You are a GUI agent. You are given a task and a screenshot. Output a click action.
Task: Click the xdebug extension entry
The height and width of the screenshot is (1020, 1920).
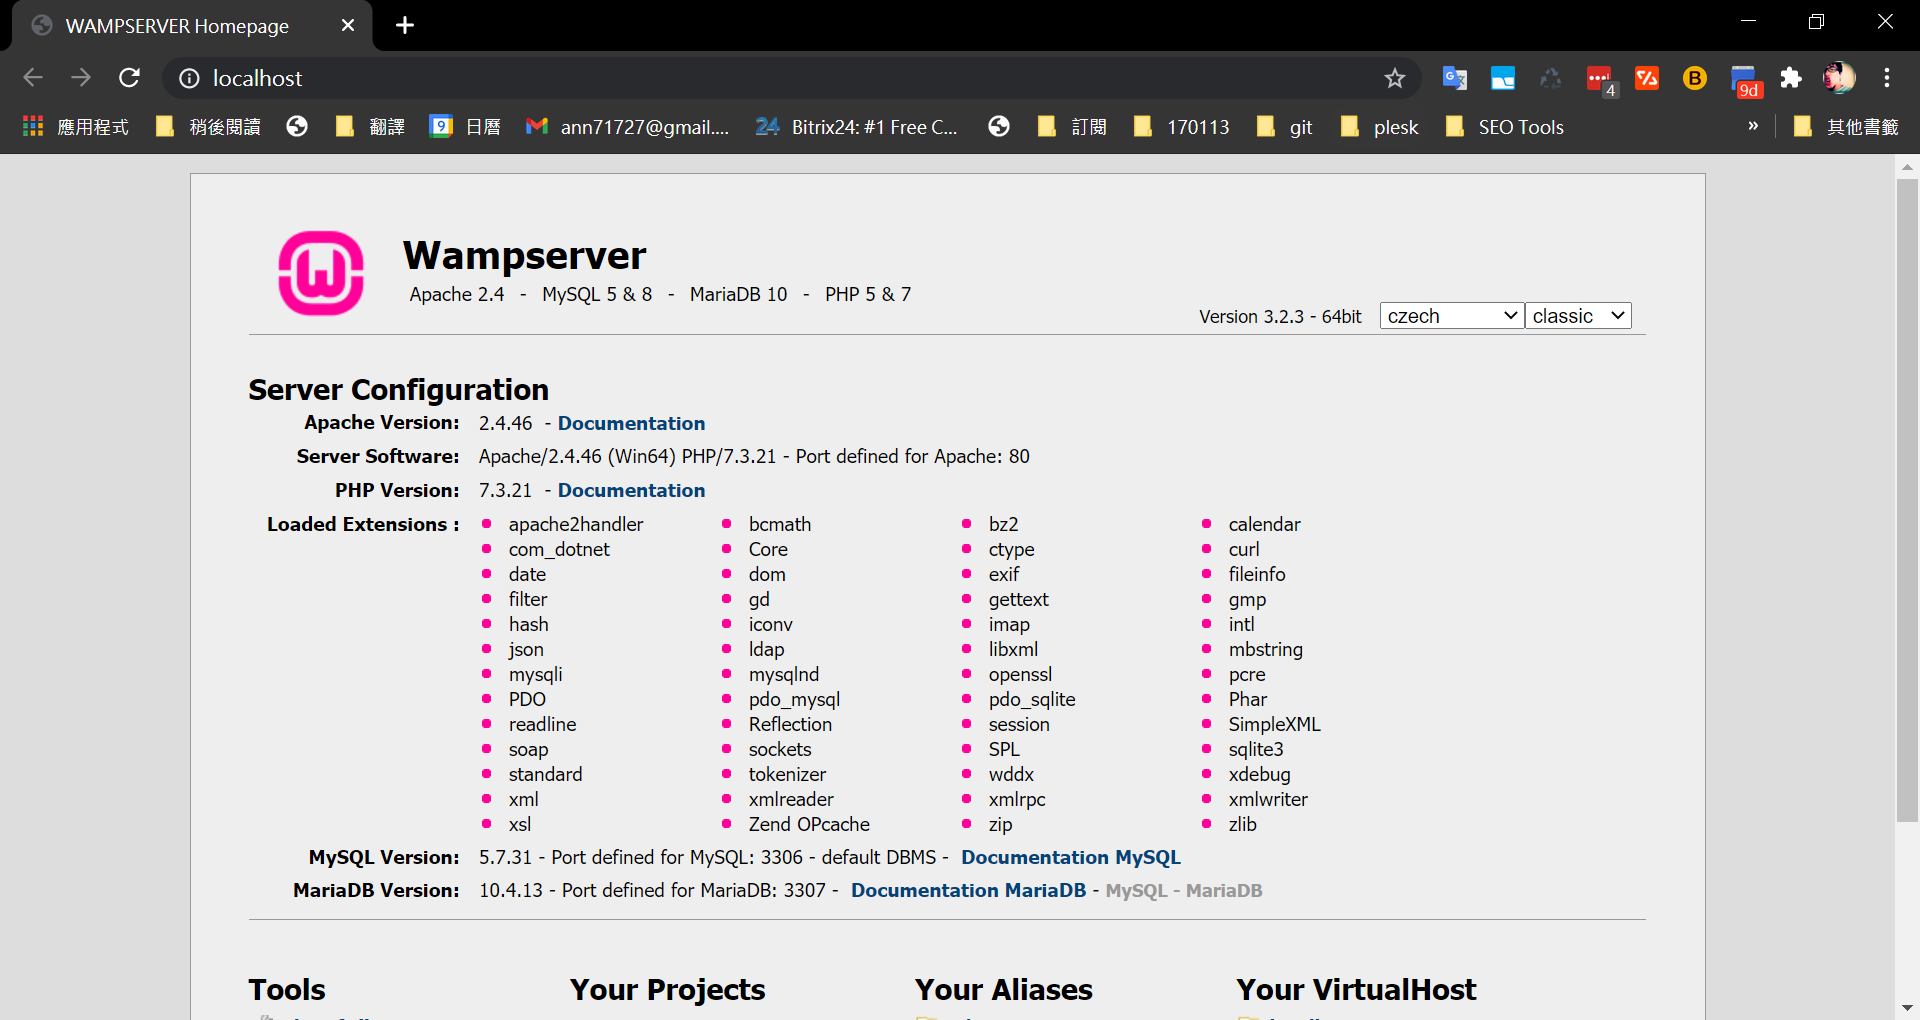coord(1259,774)
